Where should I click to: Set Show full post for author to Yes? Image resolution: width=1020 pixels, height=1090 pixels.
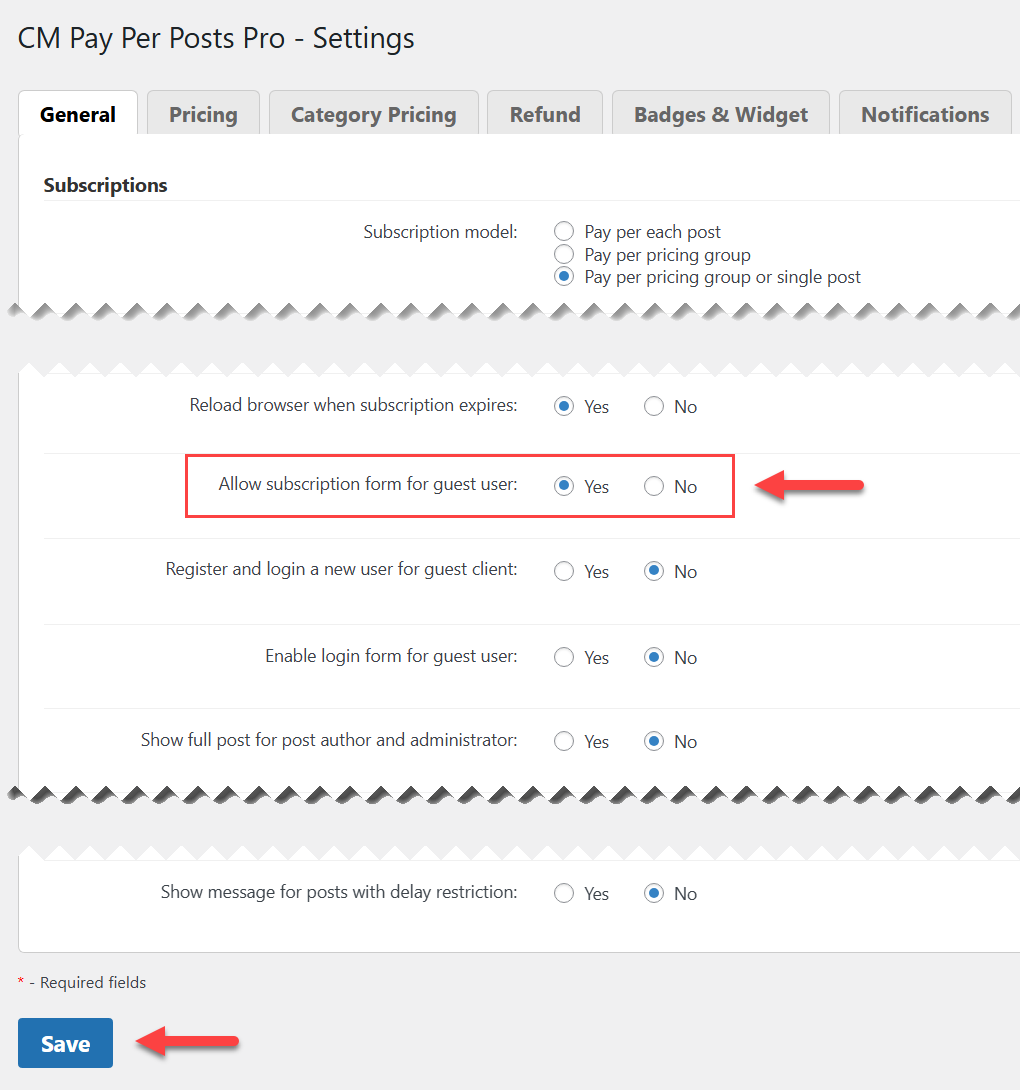pyautogui.click(x=564, y=741)
